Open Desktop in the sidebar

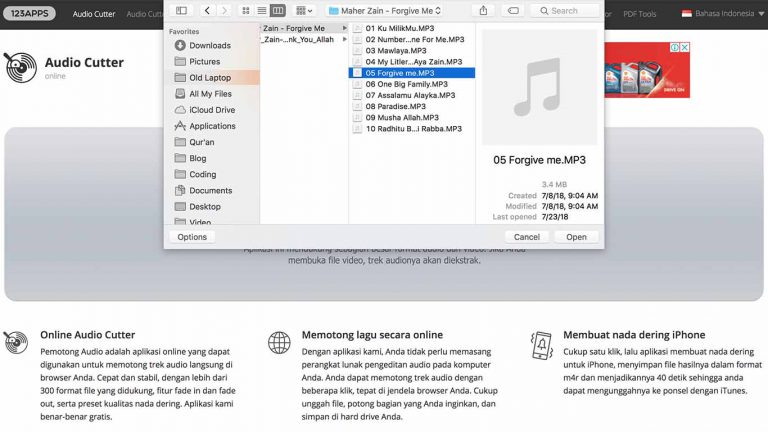pyautogui.click(x=205, y=207)
